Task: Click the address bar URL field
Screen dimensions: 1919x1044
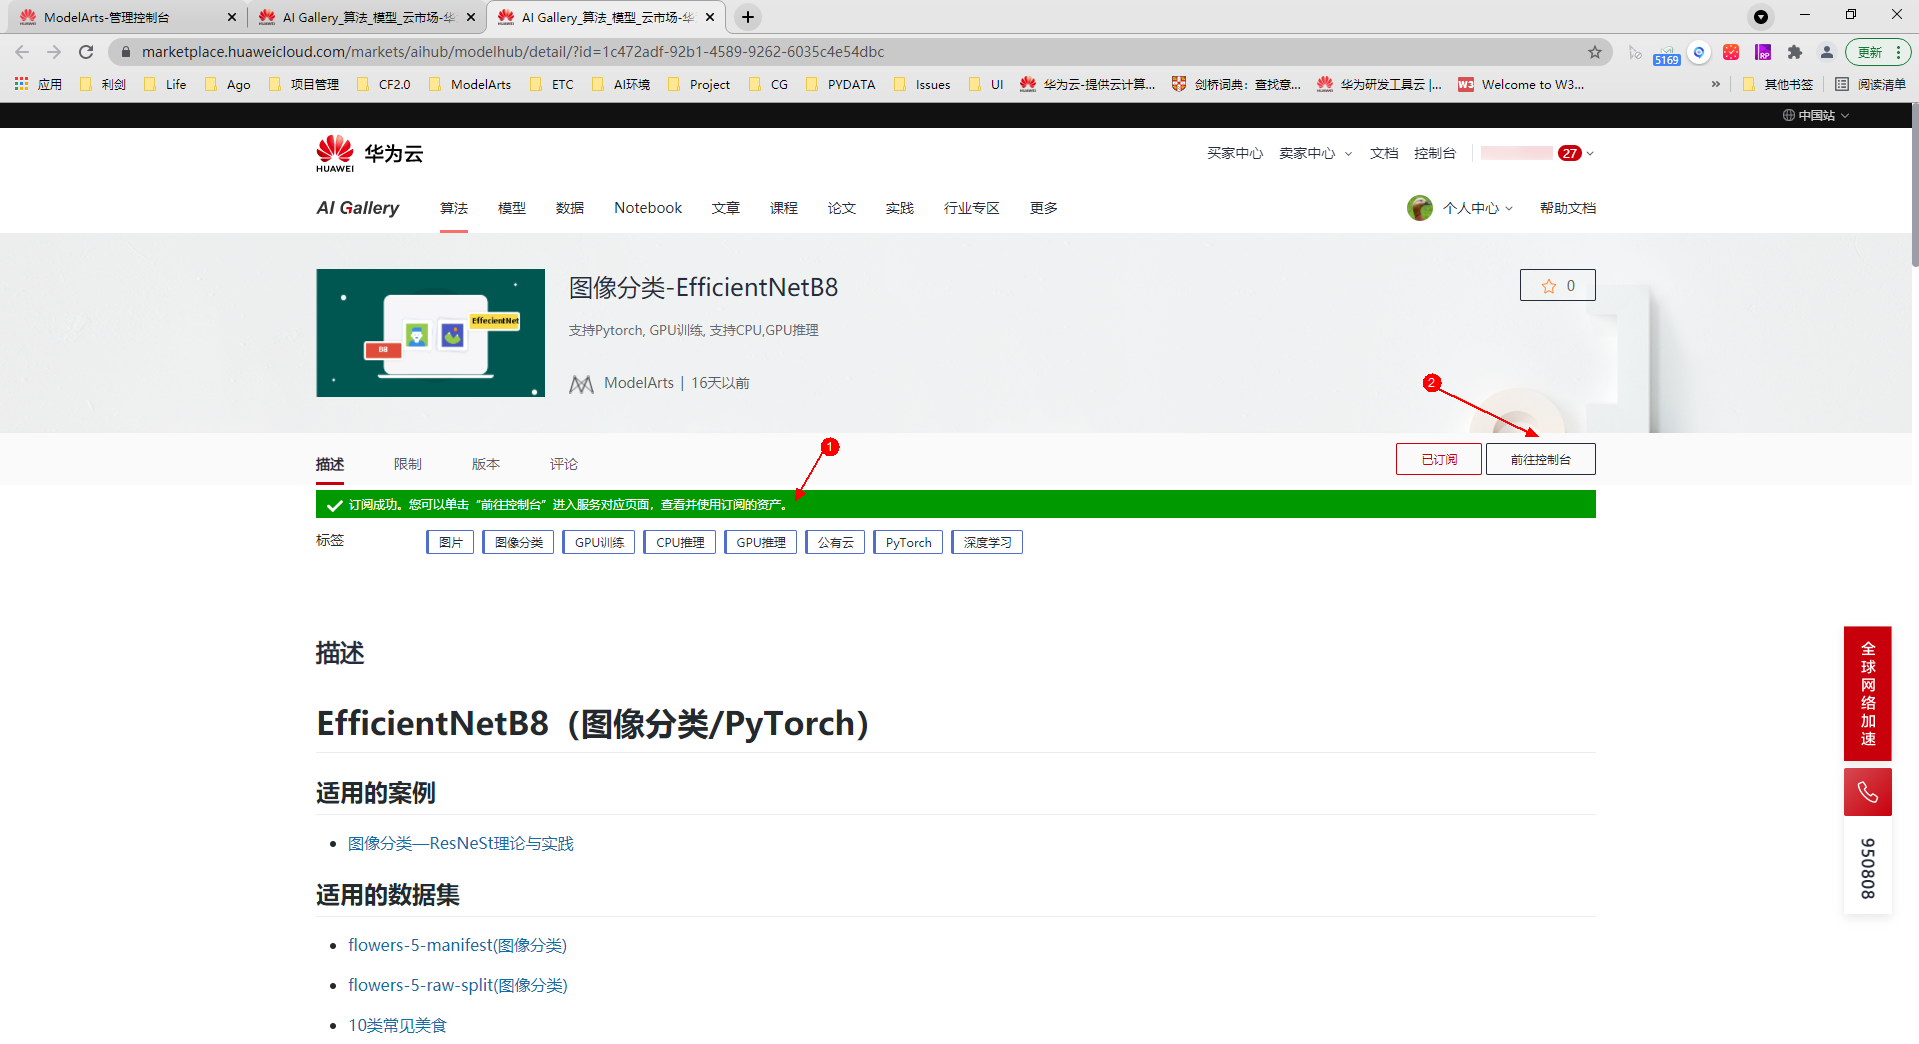Action: [x=860, y=52]
